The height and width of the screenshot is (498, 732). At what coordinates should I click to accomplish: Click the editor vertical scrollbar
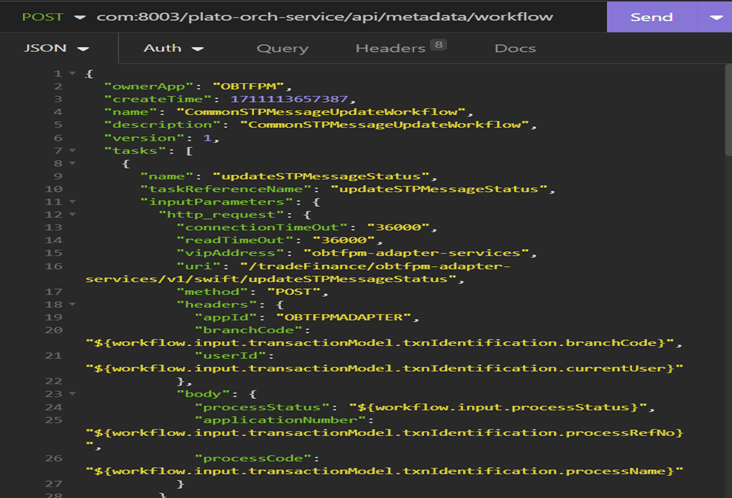point(728,110)
